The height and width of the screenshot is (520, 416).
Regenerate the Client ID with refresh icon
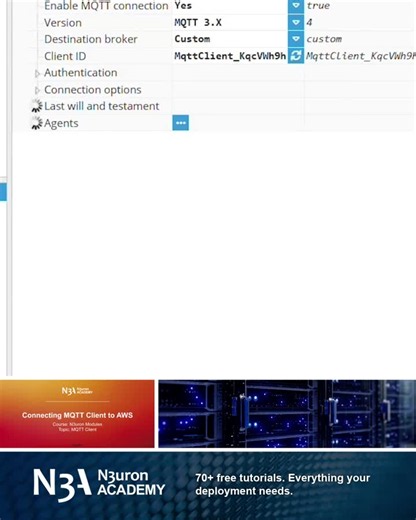point(296,56)
